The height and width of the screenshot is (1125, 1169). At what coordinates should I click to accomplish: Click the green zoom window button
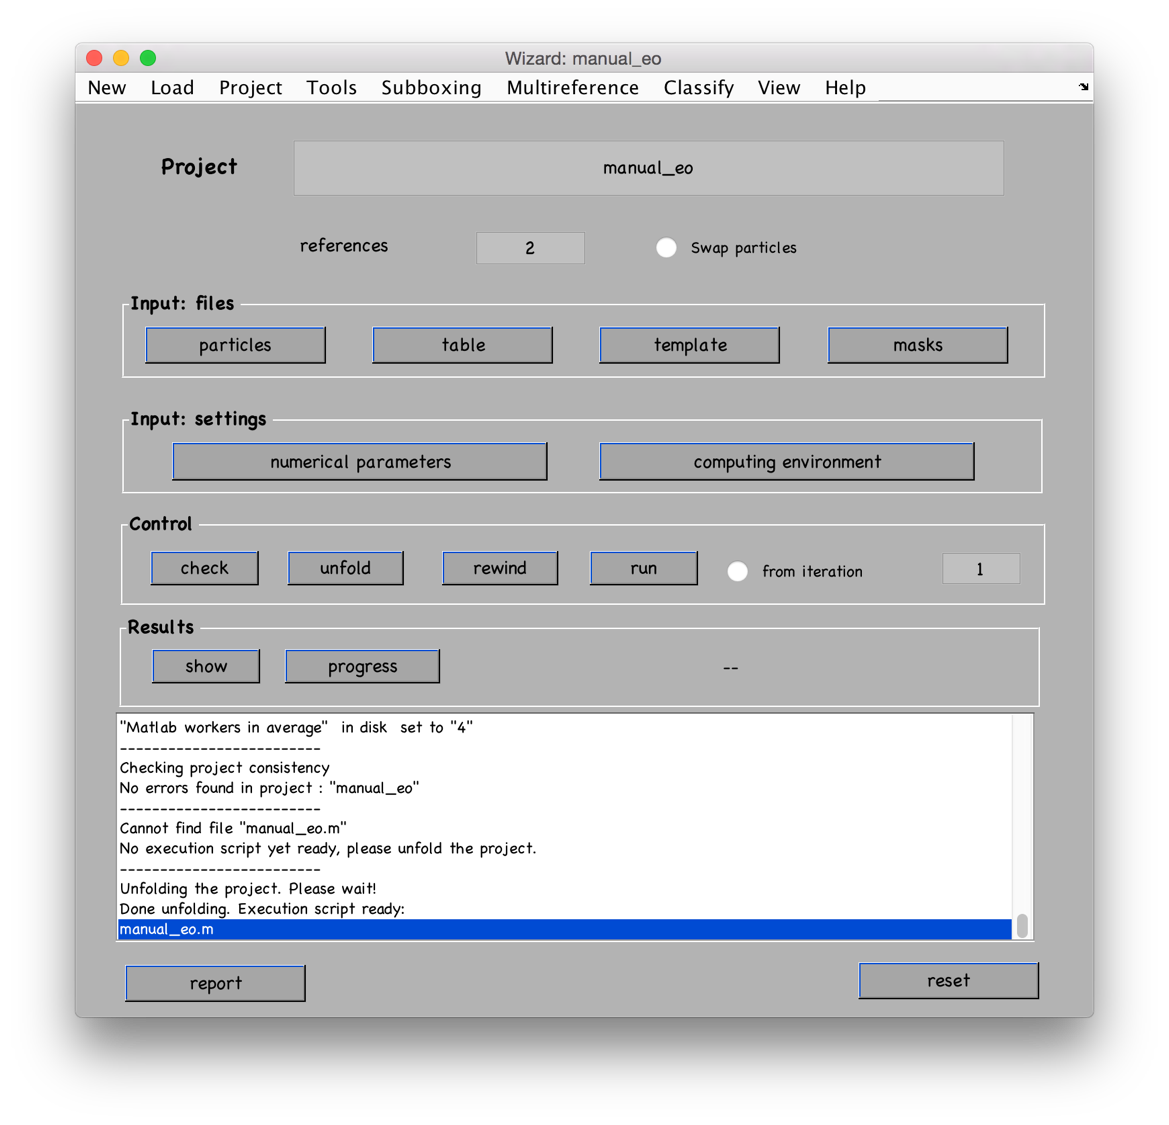(x=148, y=57)
